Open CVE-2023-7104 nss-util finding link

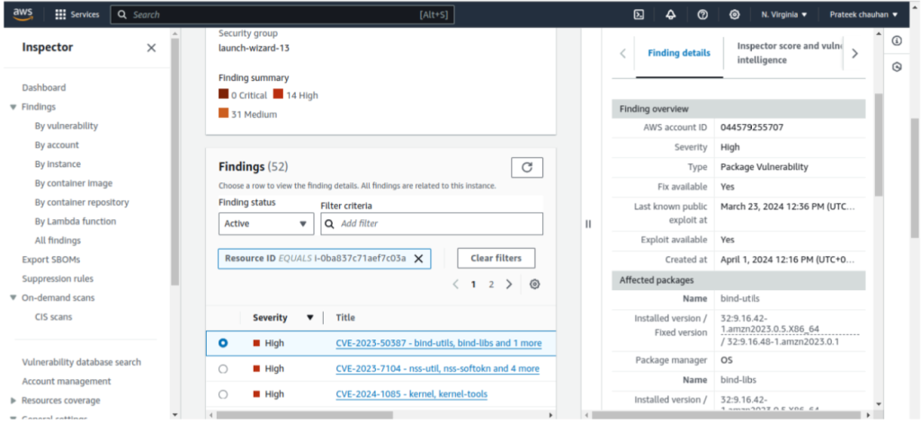pyautogui.click(x=438, y=369)
